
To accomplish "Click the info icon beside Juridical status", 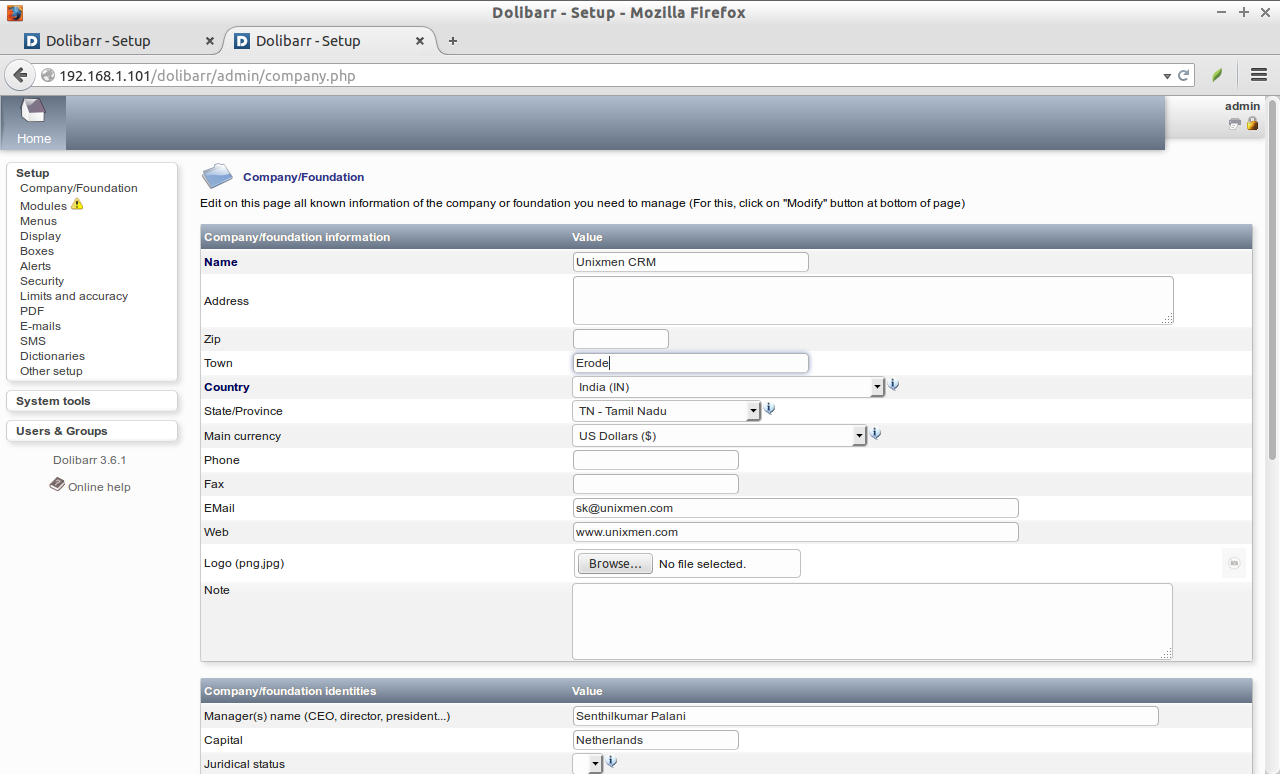I will pos(612,762).
